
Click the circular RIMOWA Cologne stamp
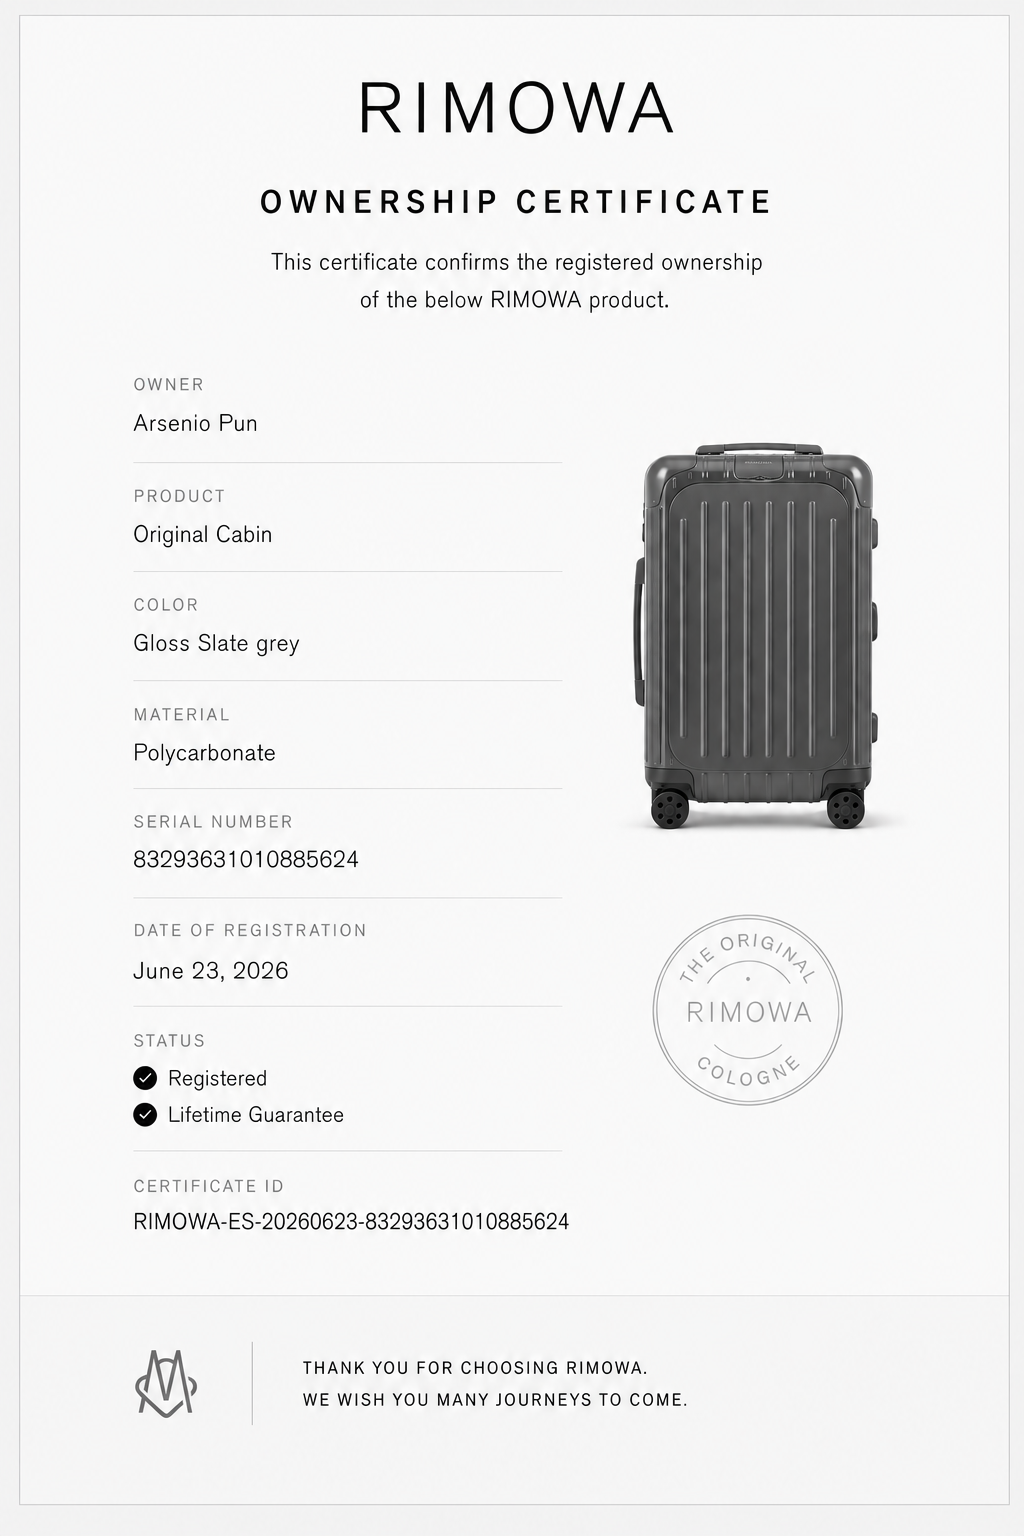(x=748, y=1010)
